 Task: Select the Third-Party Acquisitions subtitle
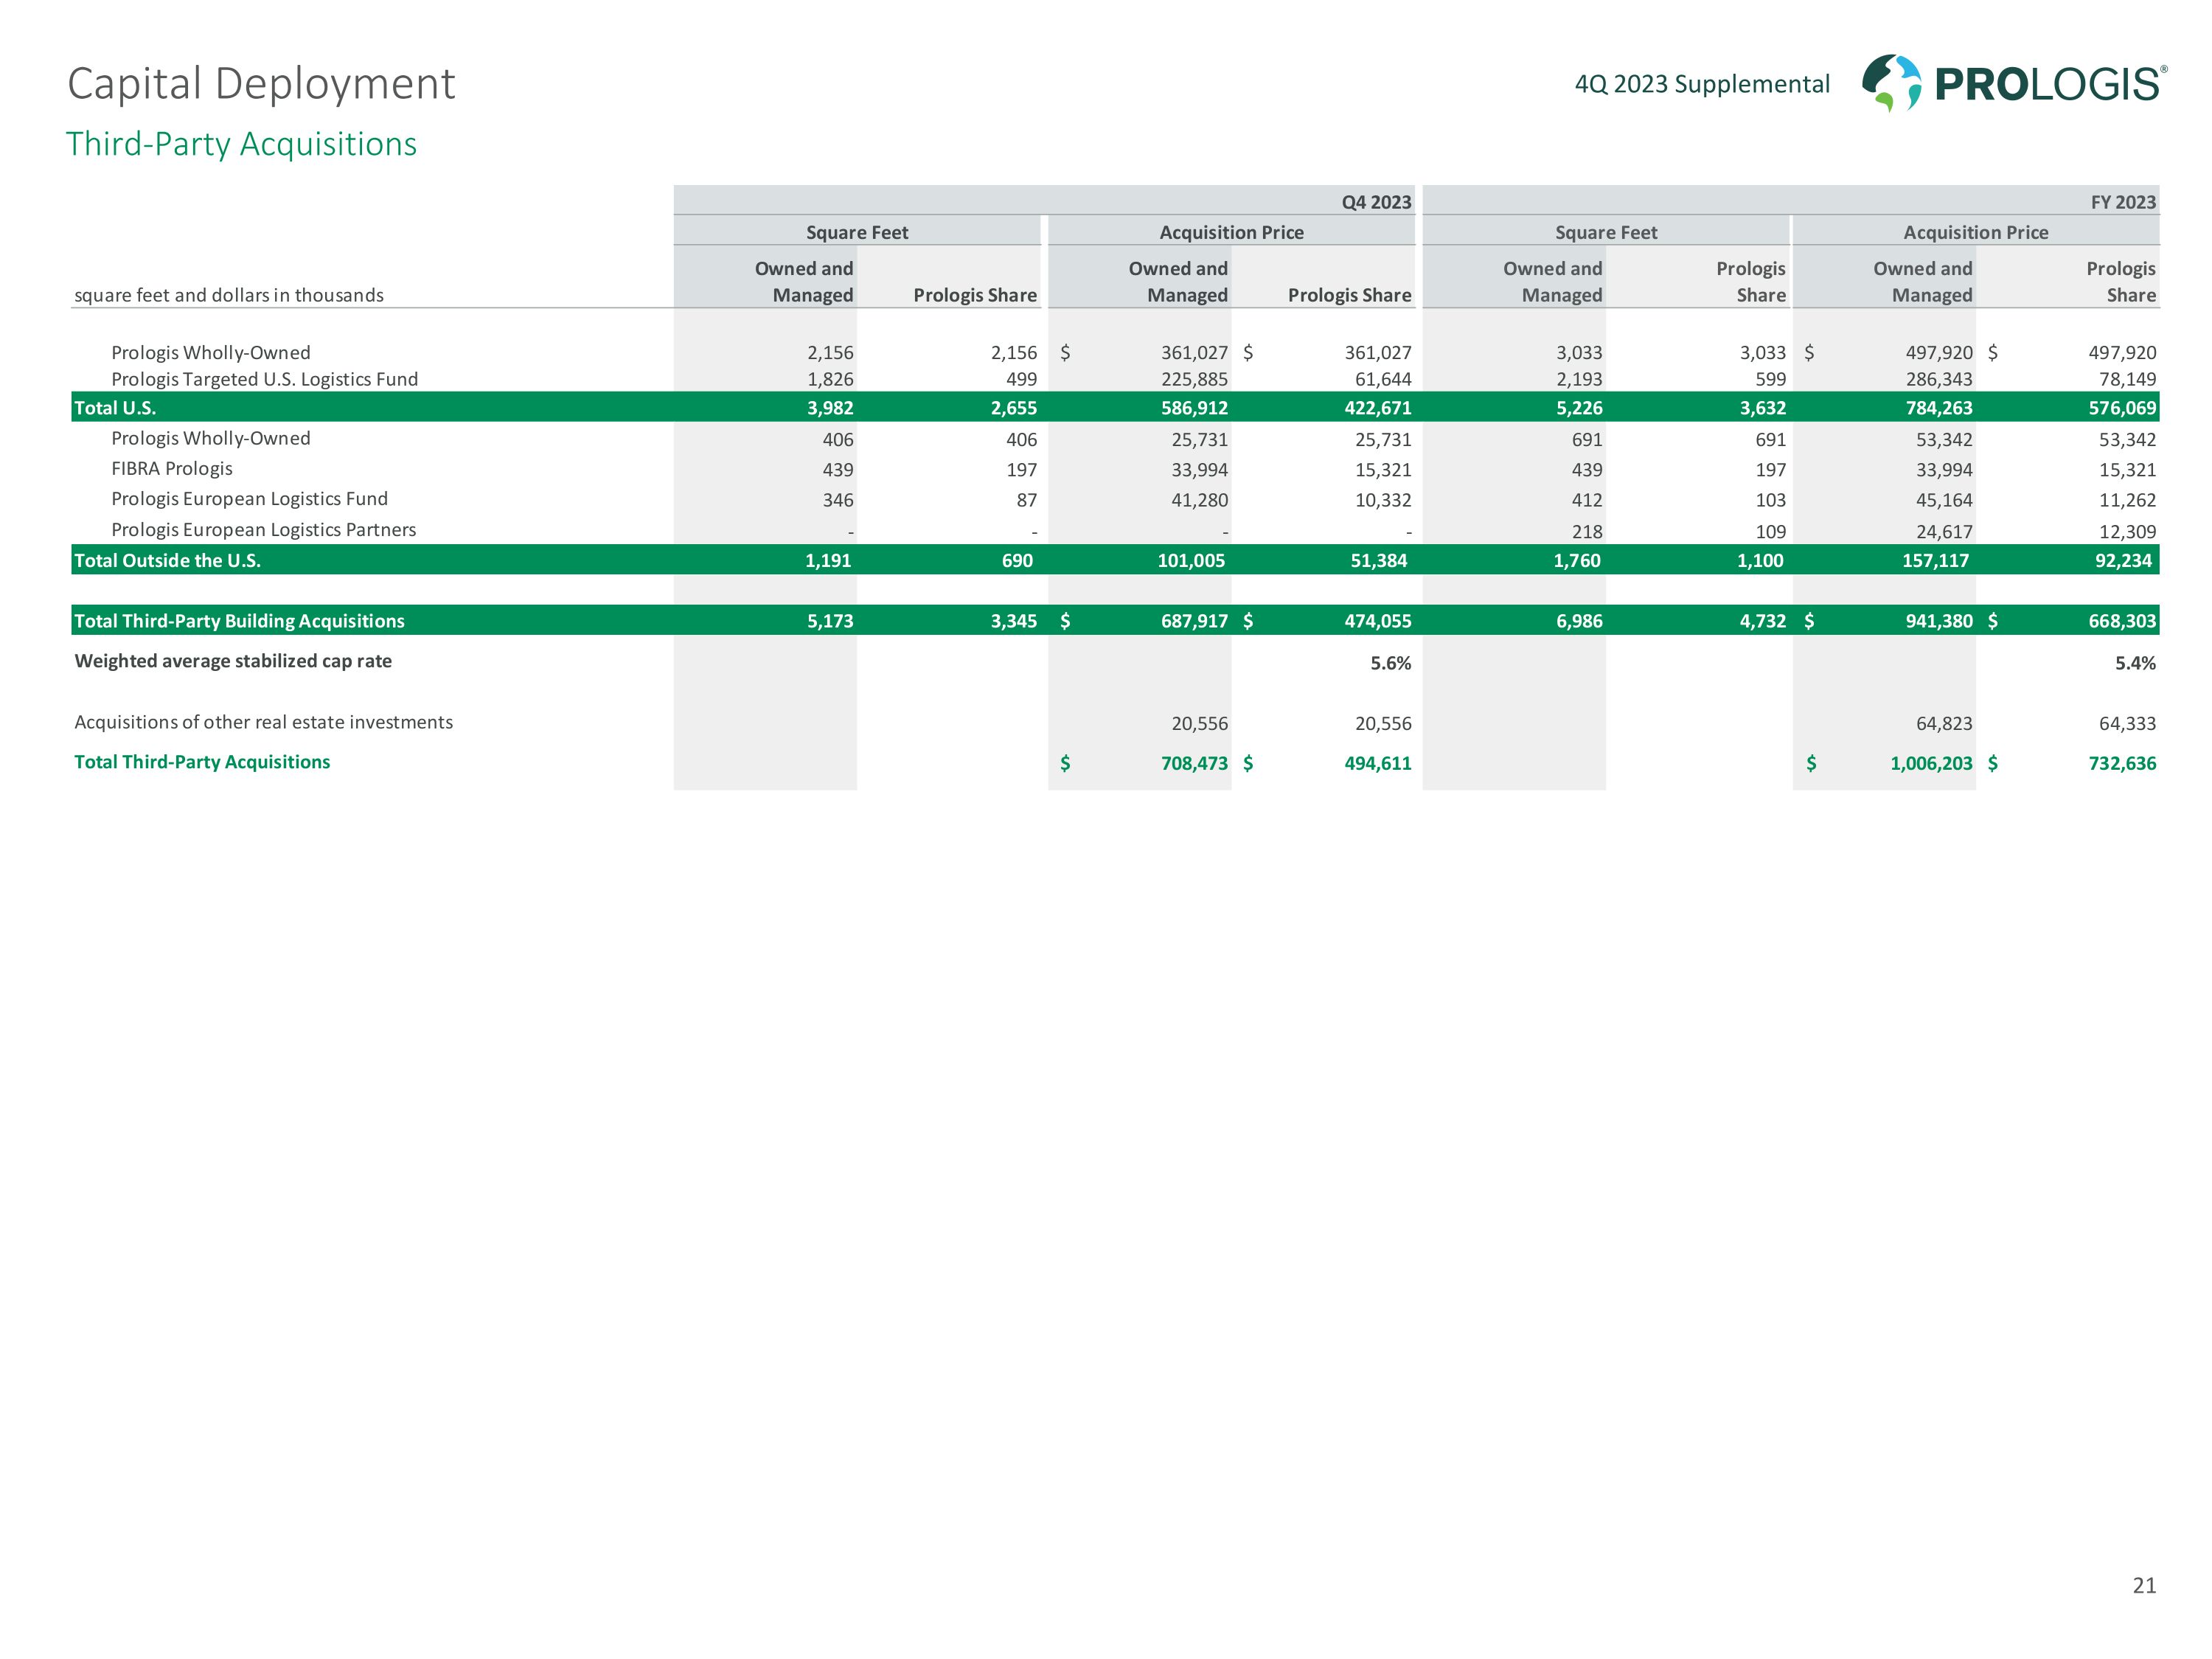coord(241,144)
